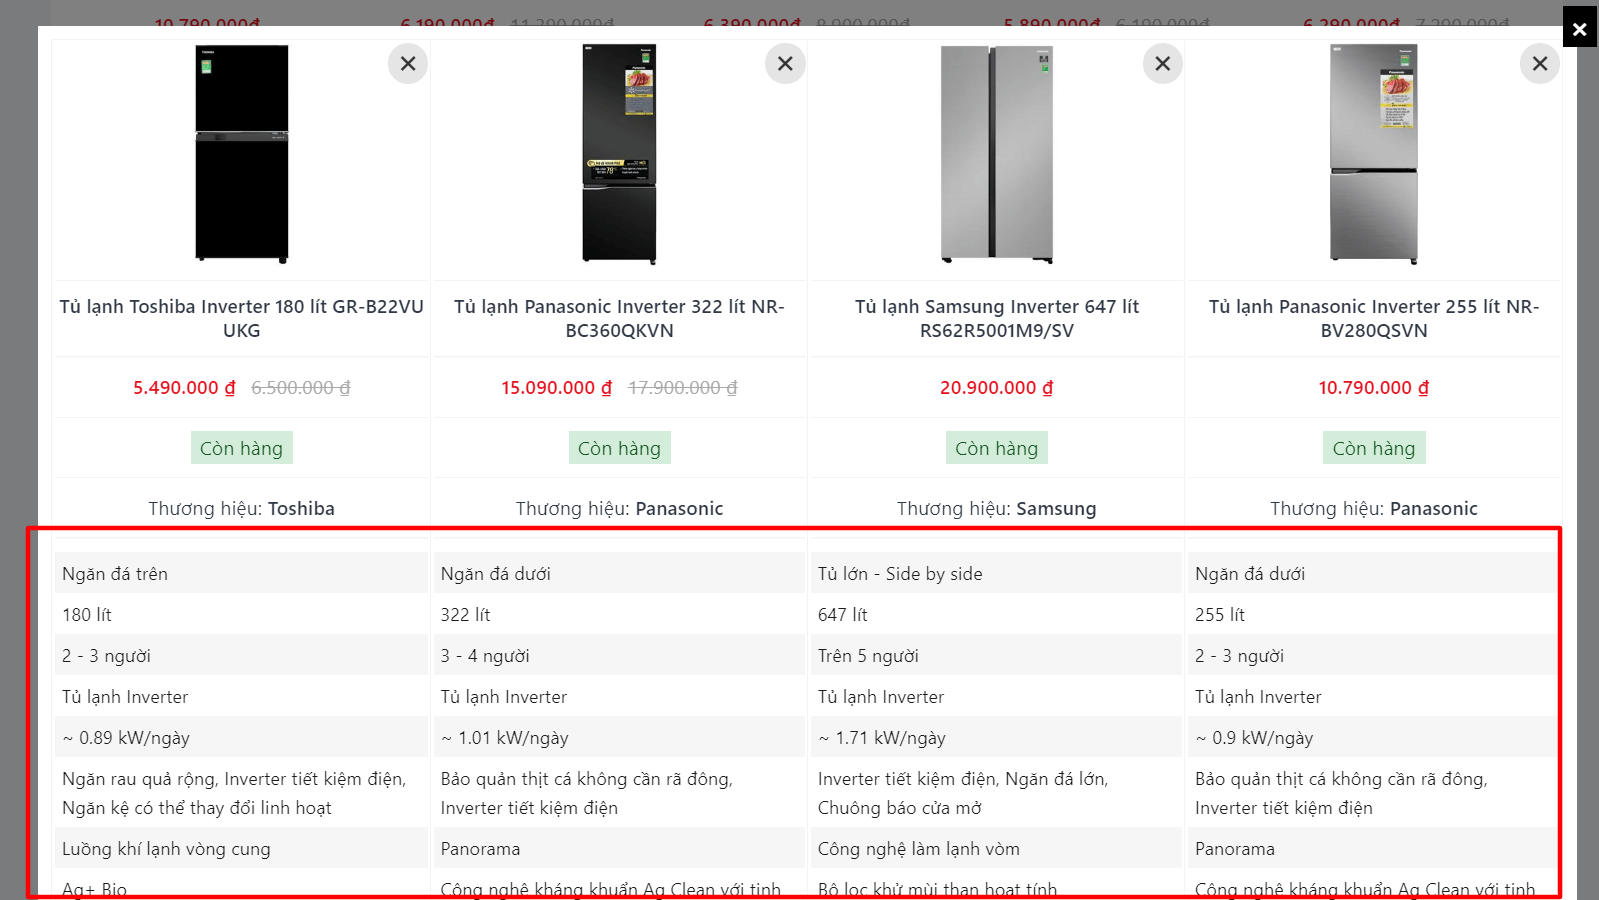Screen dimensions: 1599x900
Task: Click the black Toshiba fridge image
Action: tap(242, 154)
